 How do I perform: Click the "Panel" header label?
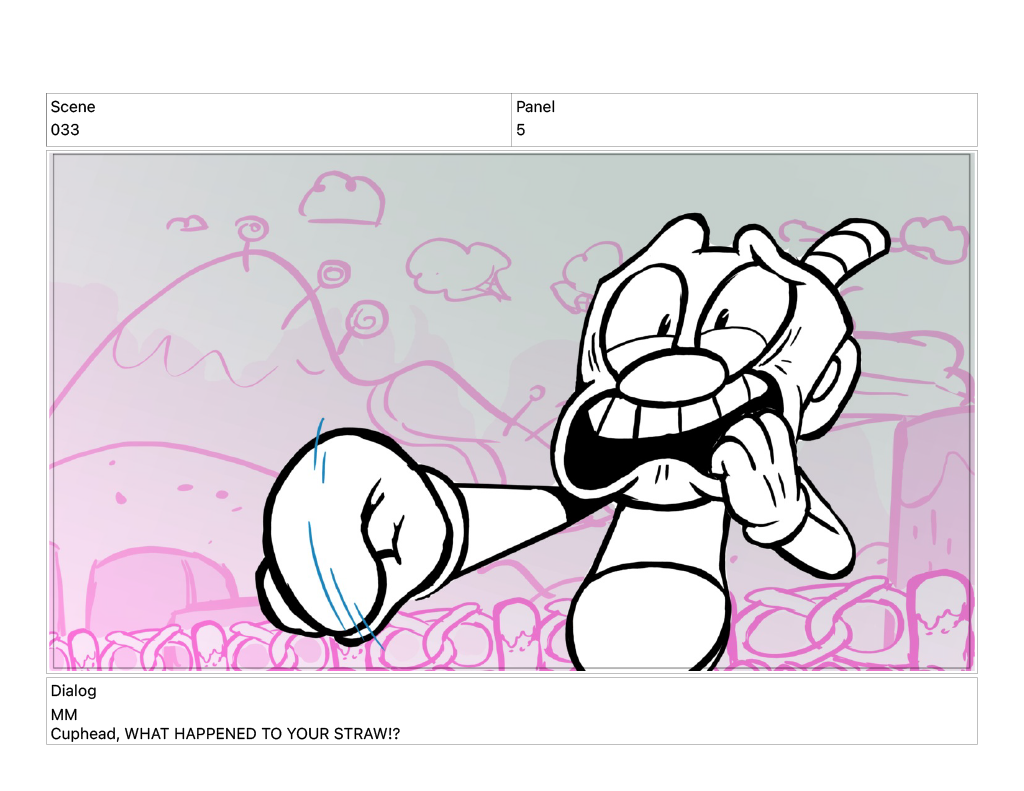click(x=535, y=107)
